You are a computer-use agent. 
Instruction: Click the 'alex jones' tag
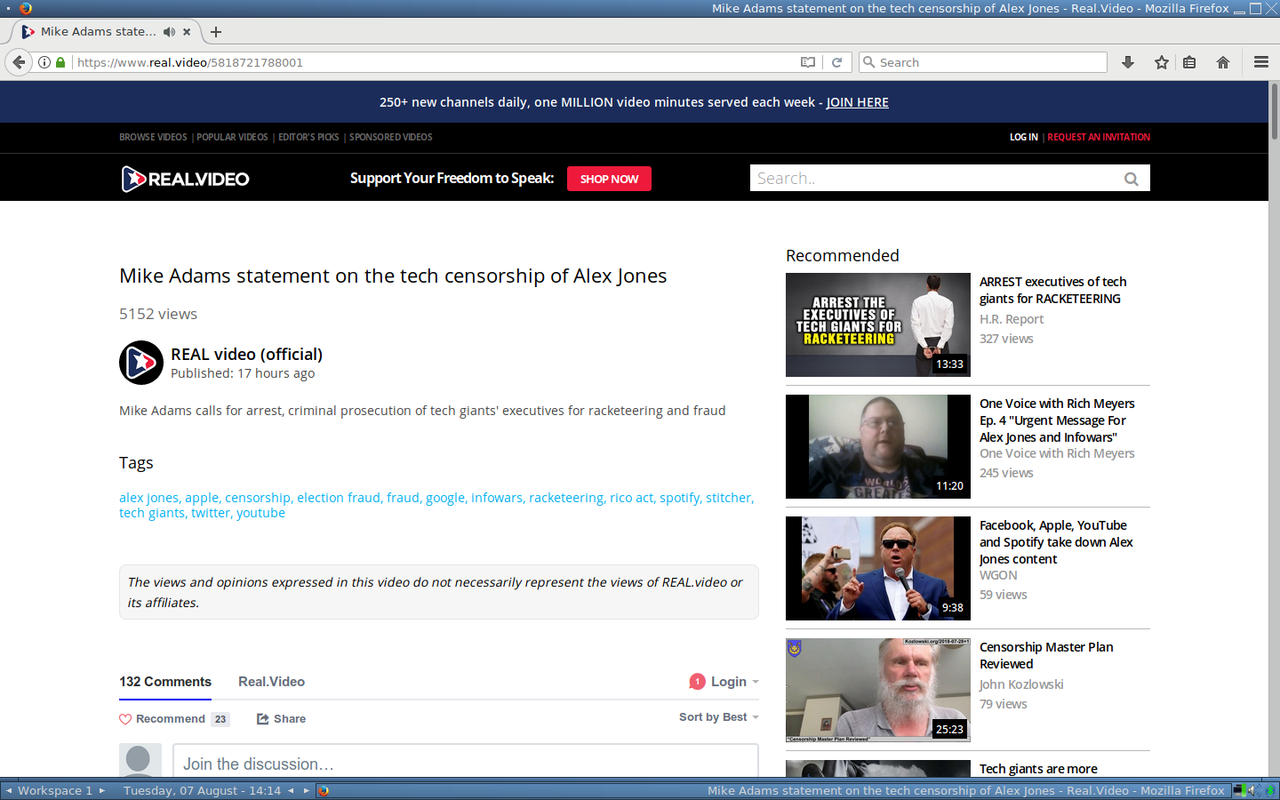pyautogui.click(x=148, y=497)
